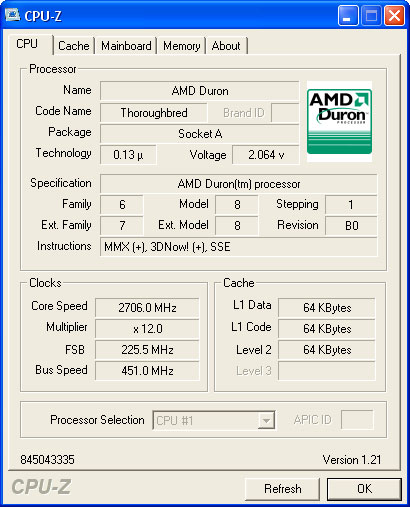Confirm with the OK button

pos(364,489)
